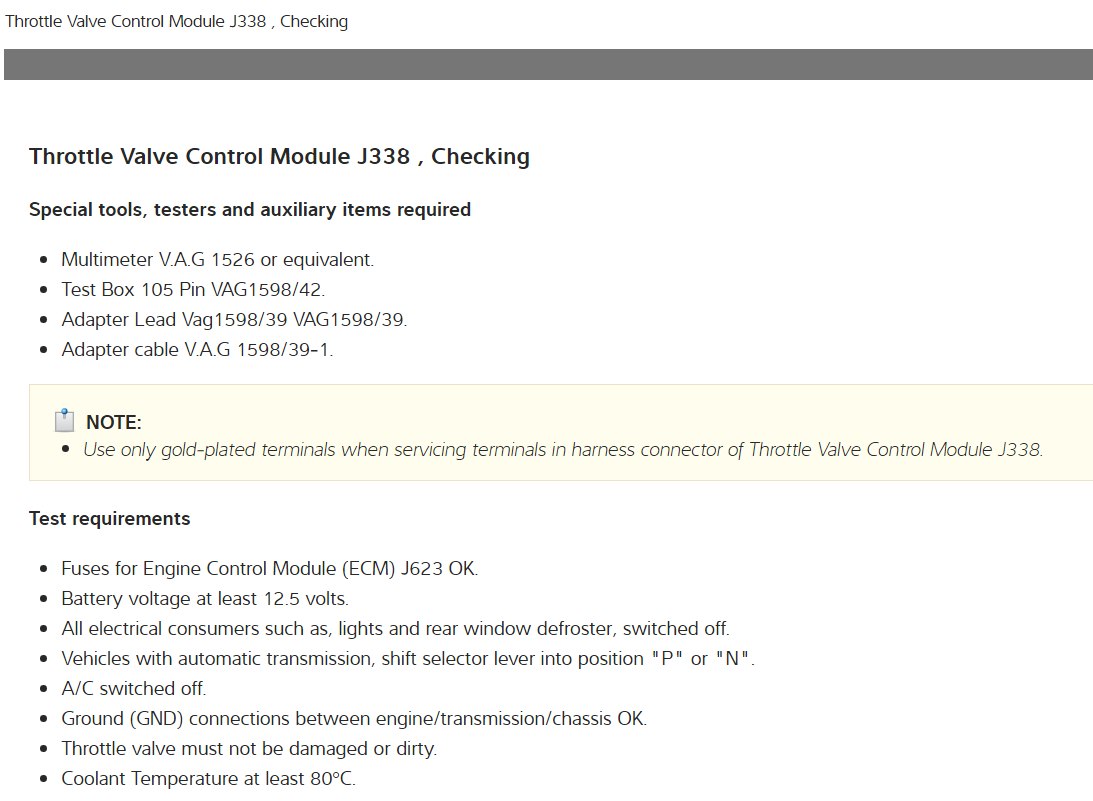1093x801 pixels.
Task: Select the Test Box 105 Pin item
Action: (193, 290)
